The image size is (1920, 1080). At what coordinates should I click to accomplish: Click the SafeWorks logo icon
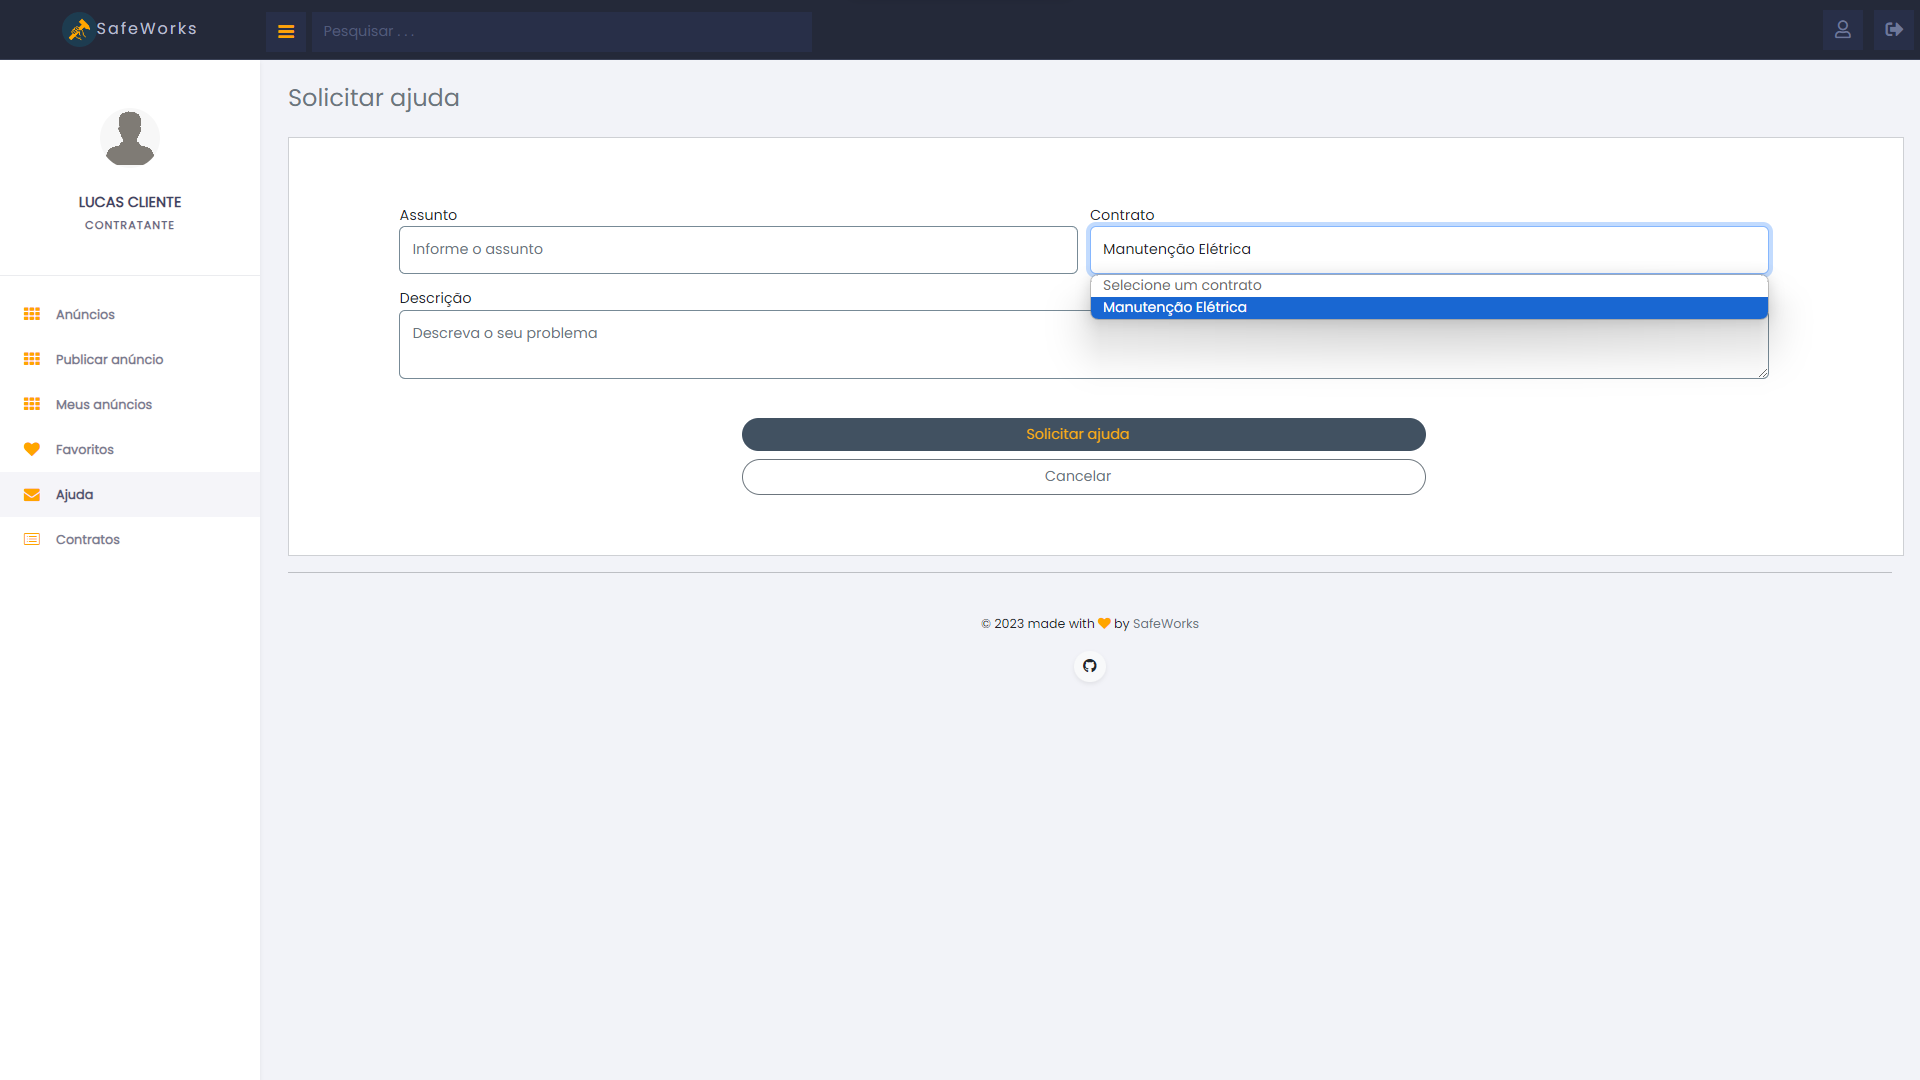coord(78,30)
